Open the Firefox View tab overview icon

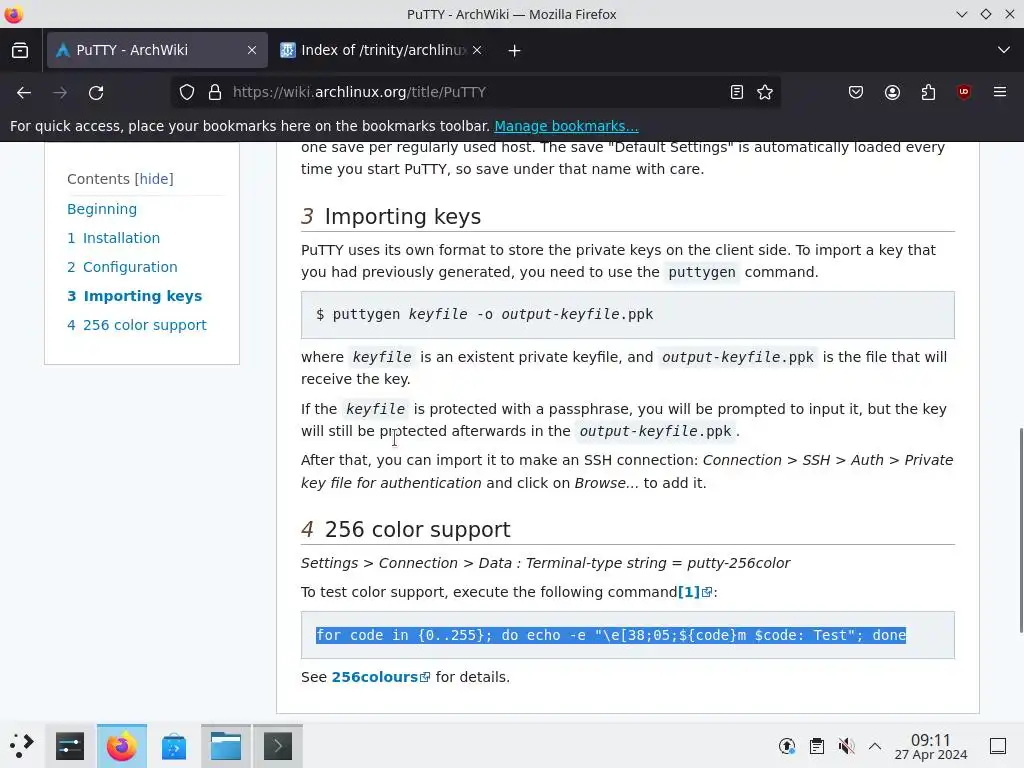pyautogui.click(x=20, y=50)
